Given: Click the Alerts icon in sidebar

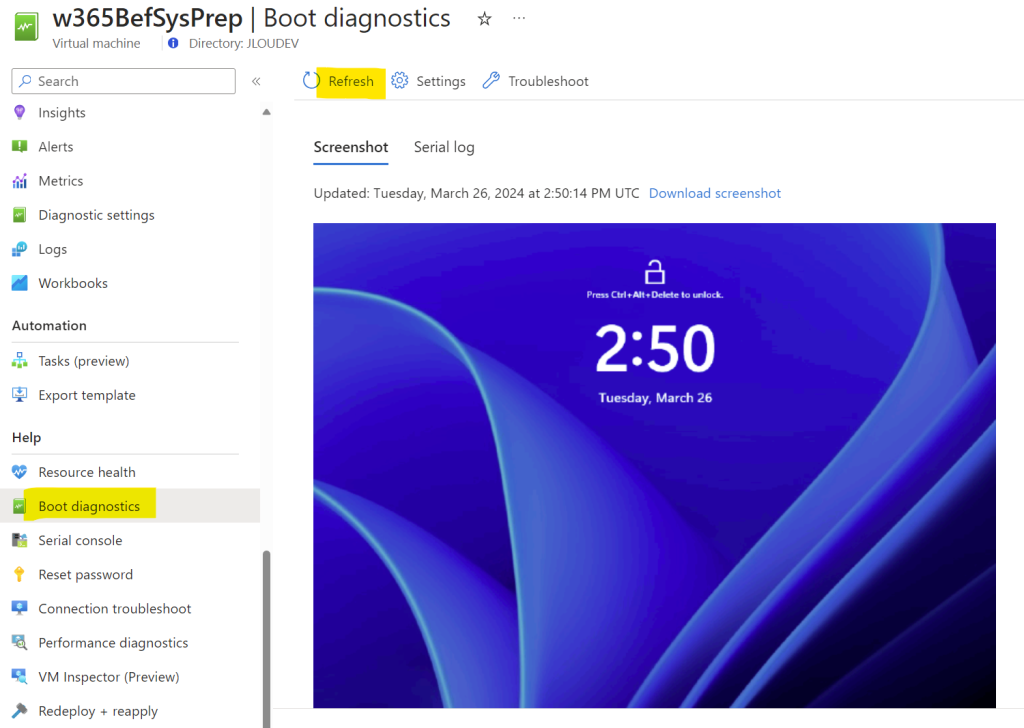Looking at the screenshot, I should pyautogui.click(x=20, y=146).
